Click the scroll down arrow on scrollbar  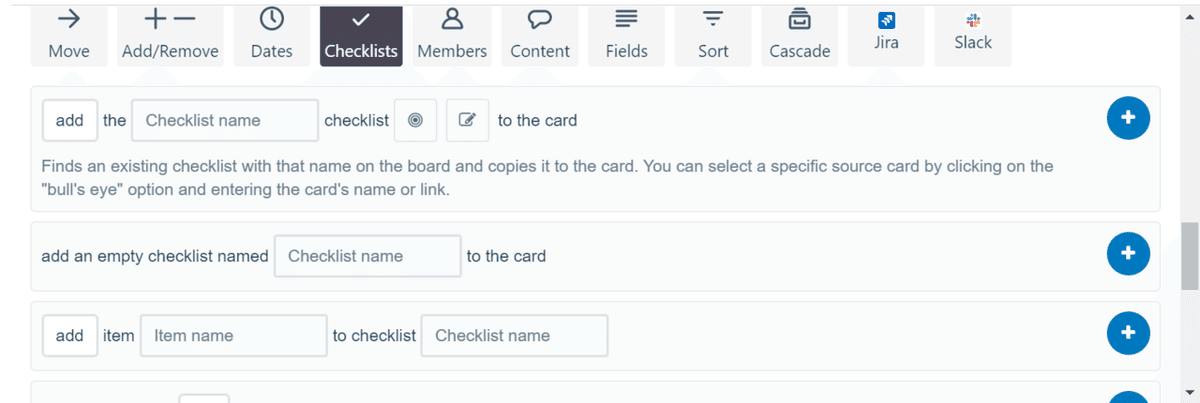pyautogui.click(x=1189, y=391)
